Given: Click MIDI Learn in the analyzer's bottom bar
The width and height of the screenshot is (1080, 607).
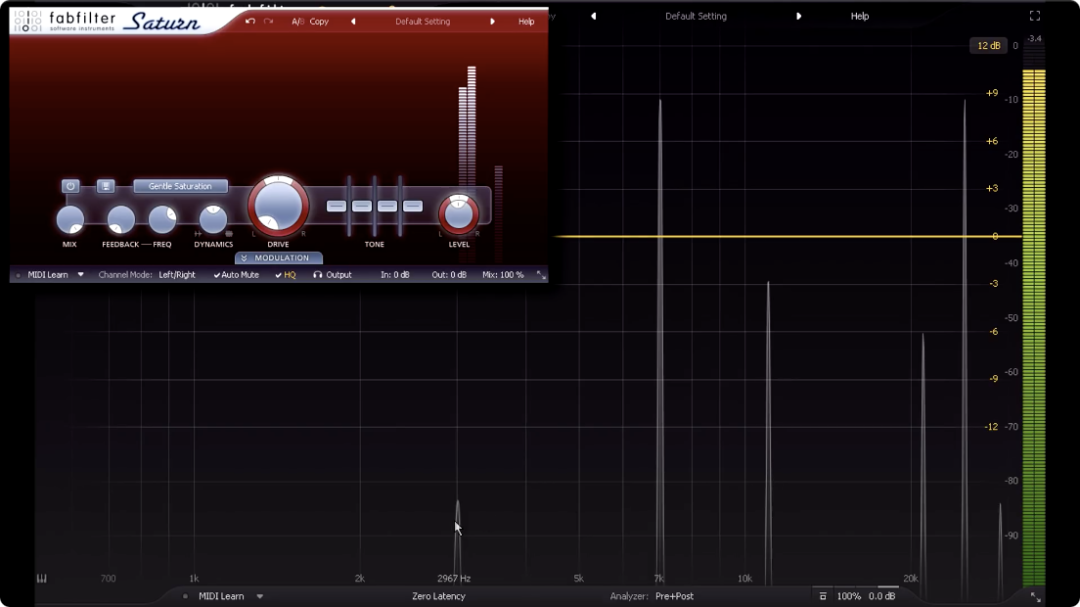Looking at the screenshot, I should tap(221, 596).
